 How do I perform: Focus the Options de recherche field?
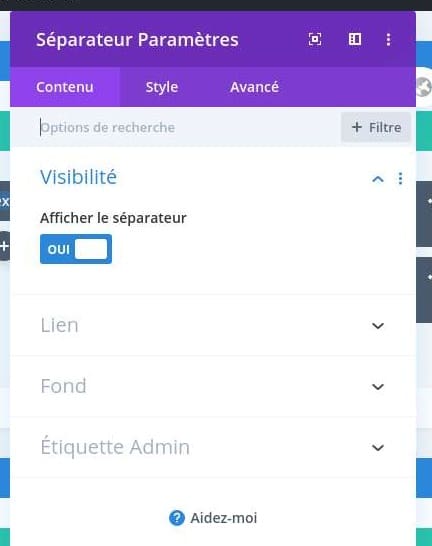186,127
